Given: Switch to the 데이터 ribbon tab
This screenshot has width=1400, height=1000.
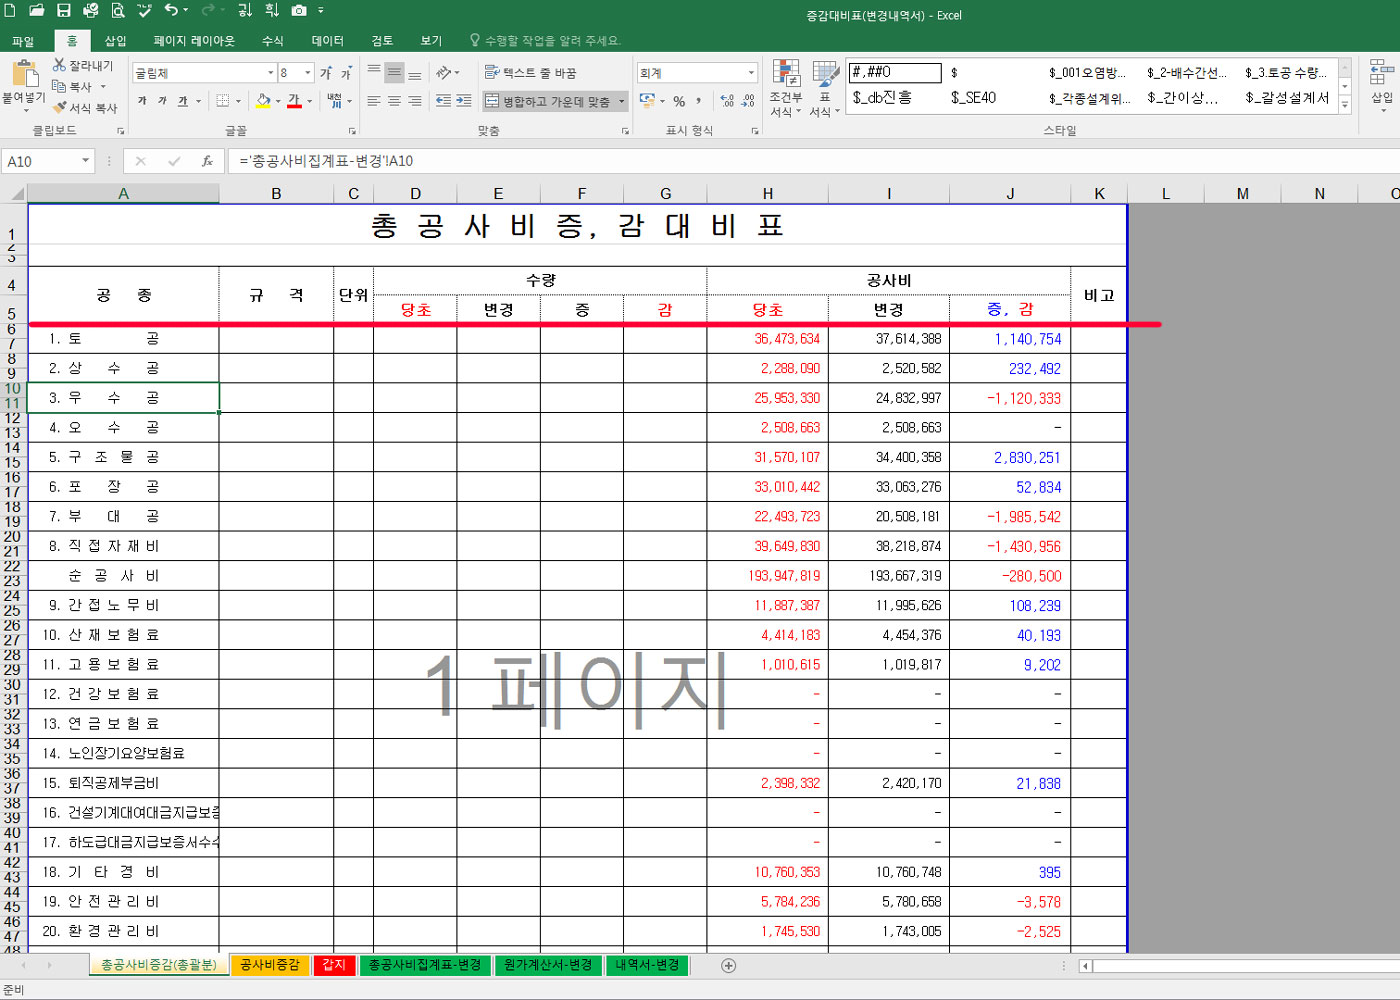Looking at the screenshot, I should coord(328,41).
